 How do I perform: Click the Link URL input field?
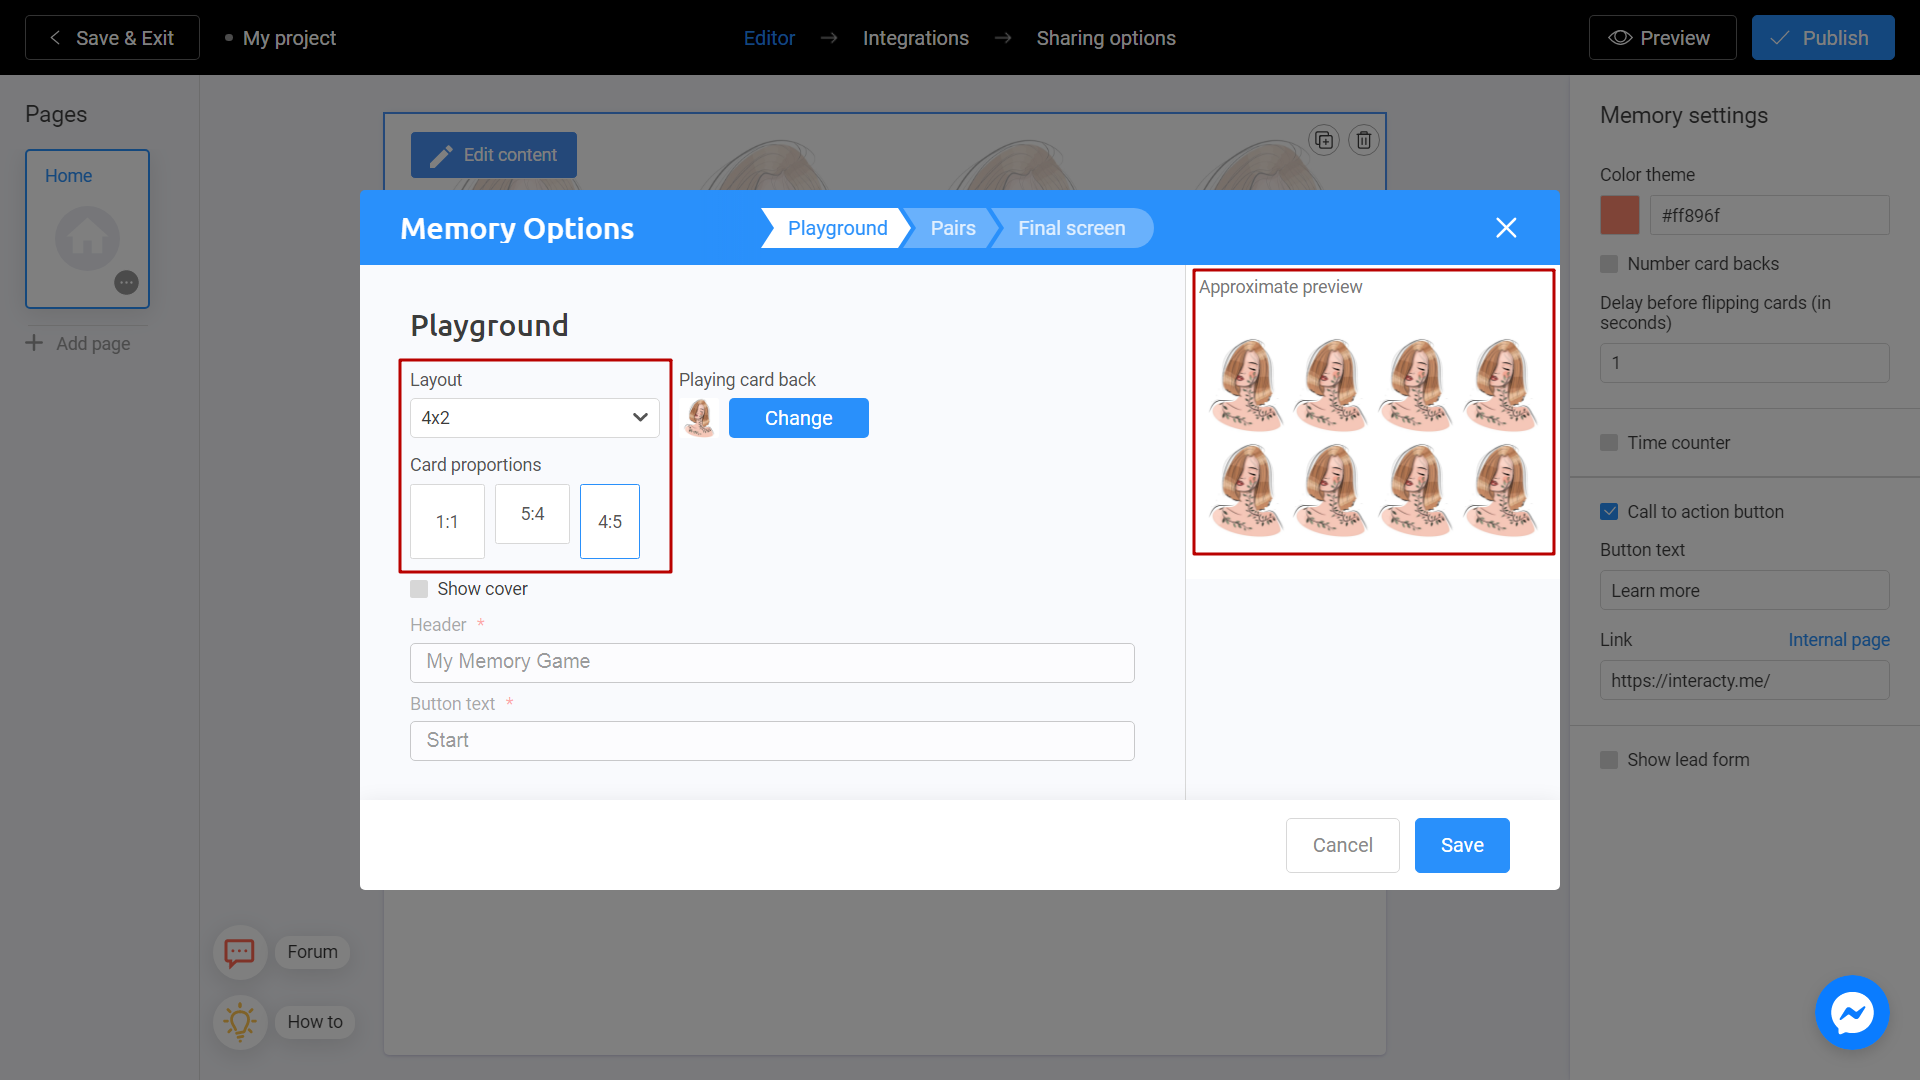(1745, 681)
